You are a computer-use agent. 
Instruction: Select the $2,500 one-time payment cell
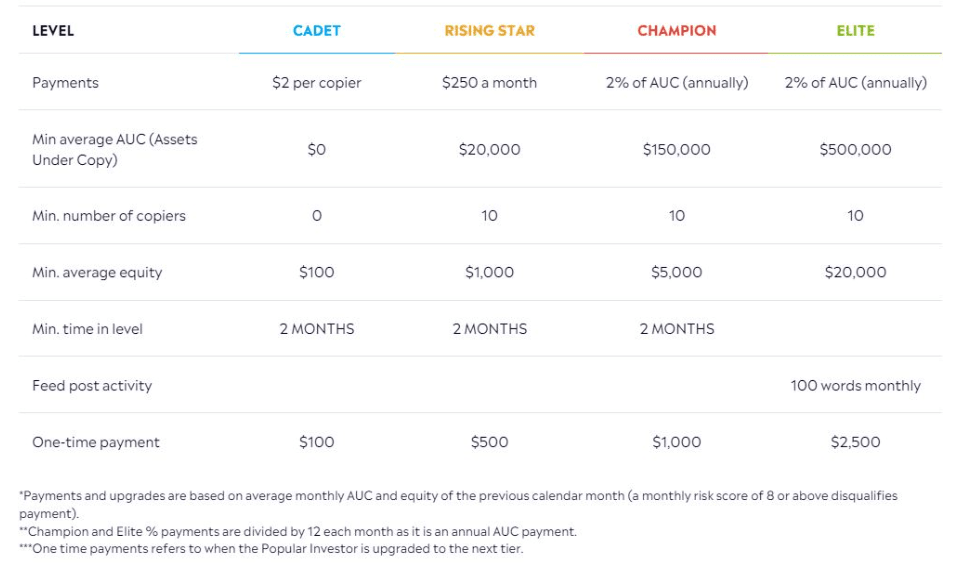point(855,442)
